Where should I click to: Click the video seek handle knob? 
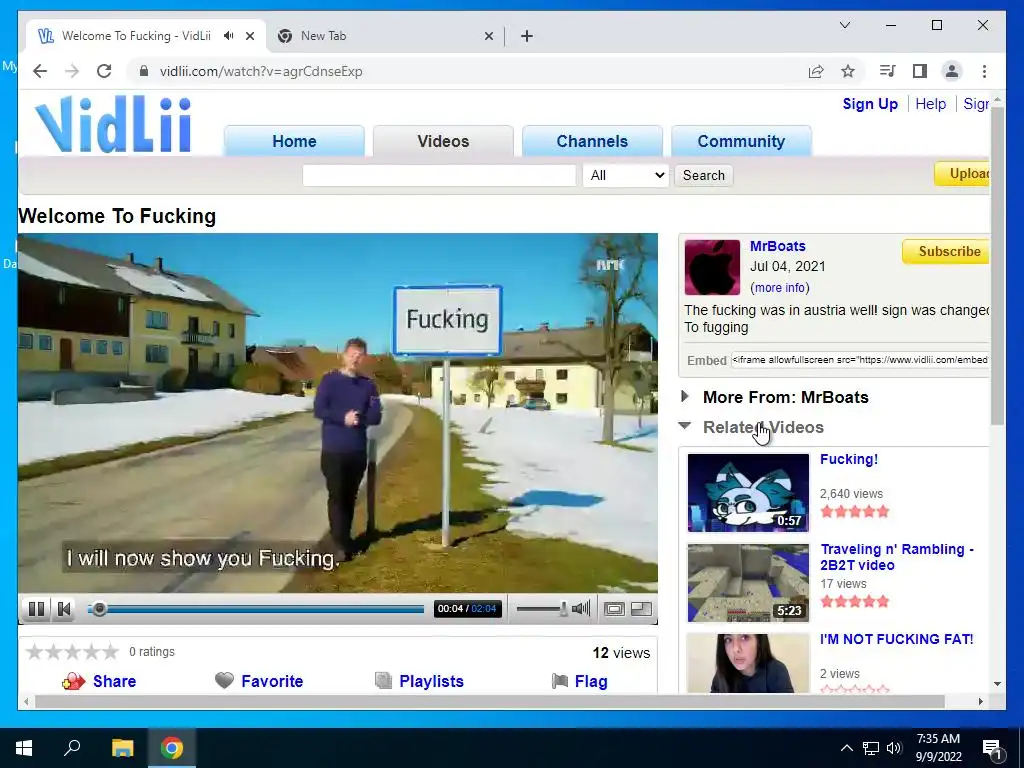(x=99, y=609)
